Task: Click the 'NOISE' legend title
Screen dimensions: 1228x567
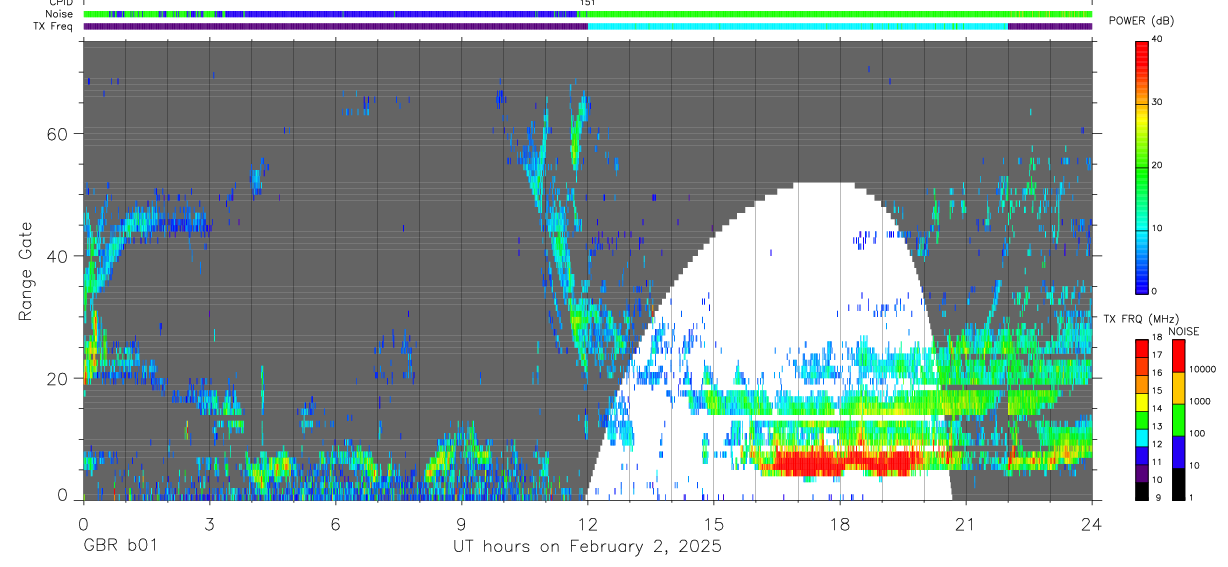Action: click(x=1184, y=332)
